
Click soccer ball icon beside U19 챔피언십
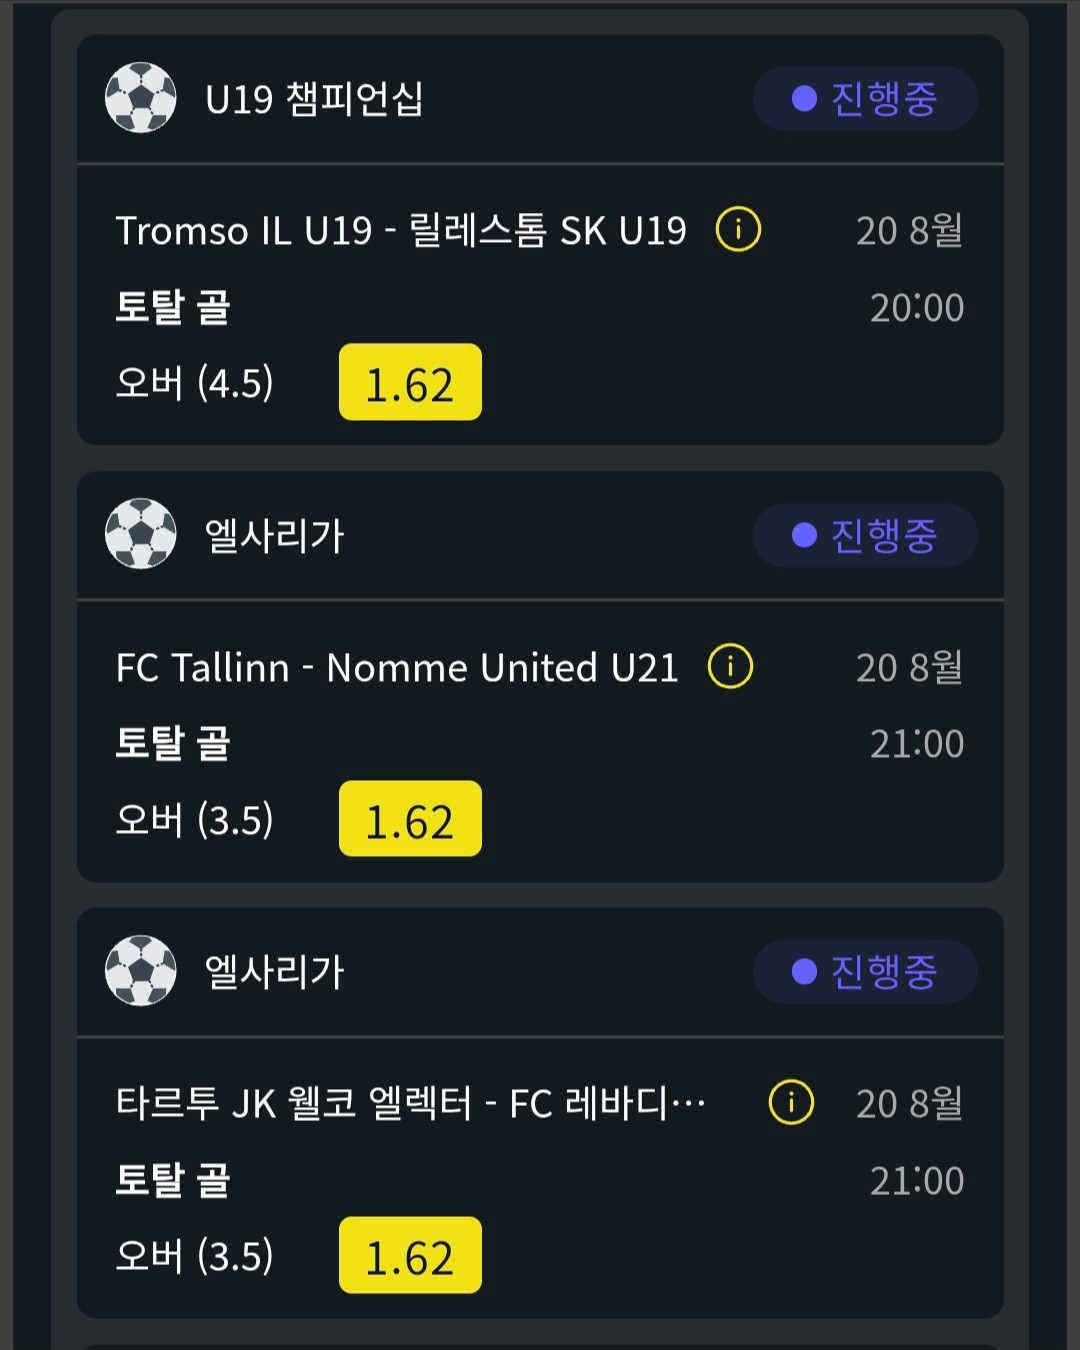(141, 98)
